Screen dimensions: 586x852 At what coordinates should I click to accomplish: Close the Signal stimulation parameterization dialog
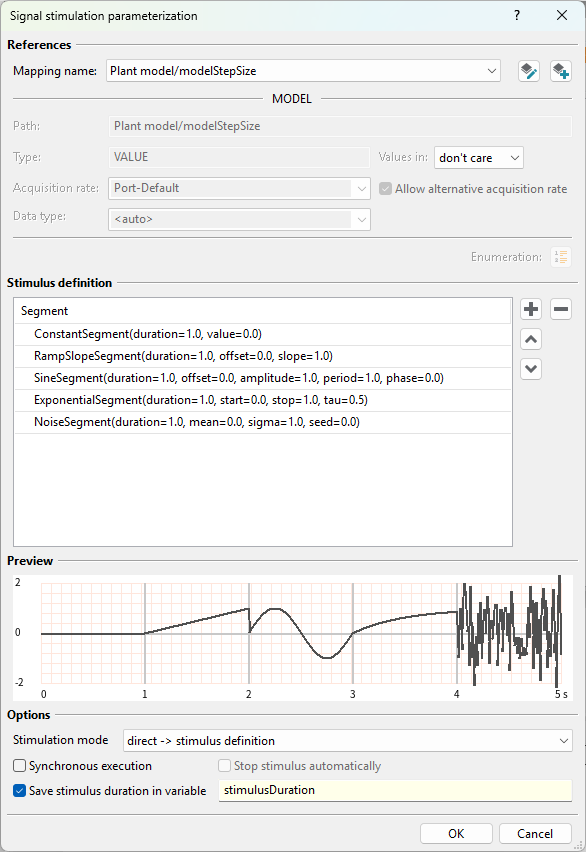click(562, 15)
